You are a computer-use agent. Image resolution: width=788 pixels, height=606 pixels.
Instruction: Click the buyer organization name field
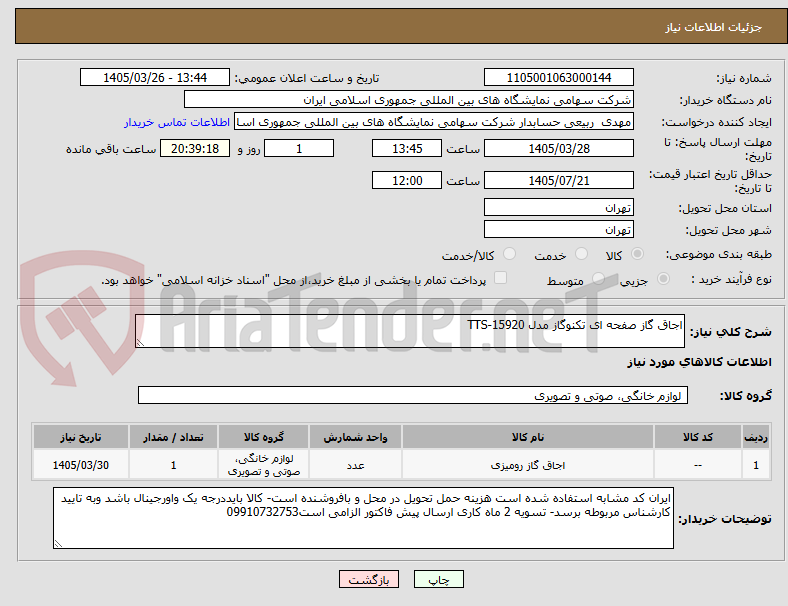[x=409, y=99]
